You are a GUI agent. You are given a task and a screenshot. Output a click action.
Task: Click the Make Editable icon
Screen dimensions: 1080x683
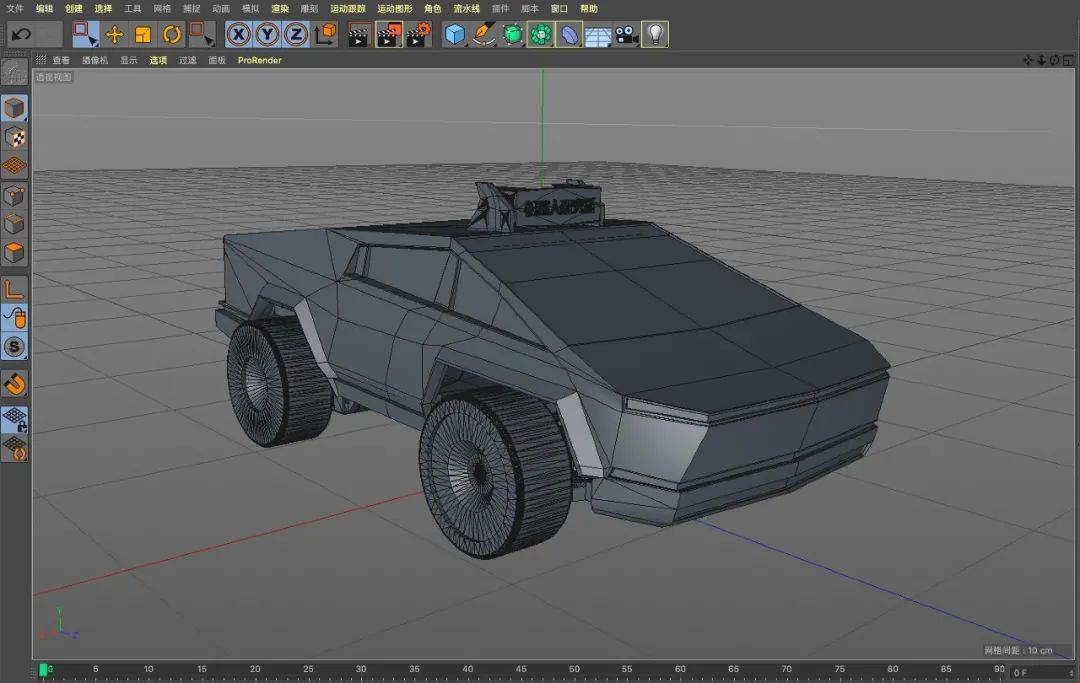(14, 72)
